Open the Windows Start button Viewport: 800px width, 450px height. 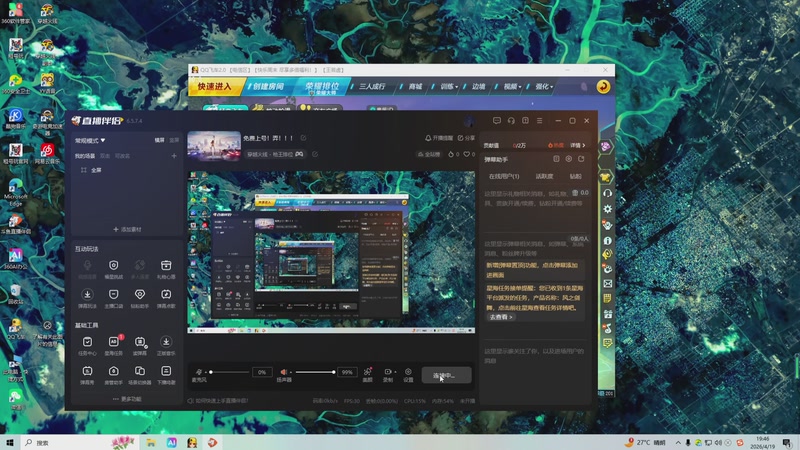coord(9,442)
